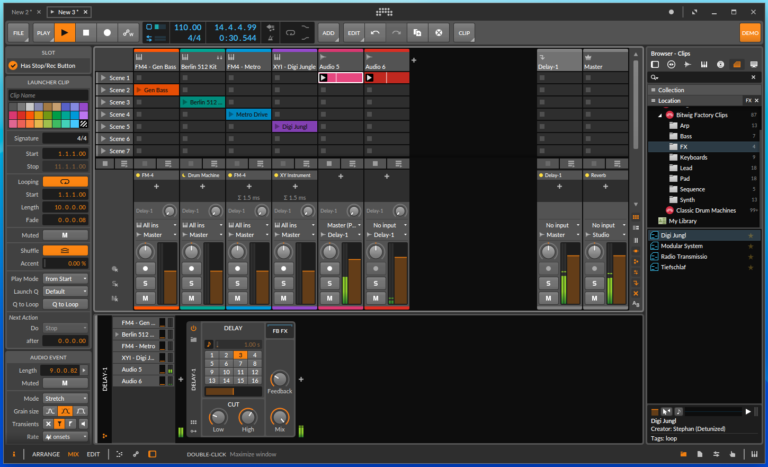Open Audio 6 No input dropdown
The width and height of the screenshot is (768, 467).
click(387, 225)
